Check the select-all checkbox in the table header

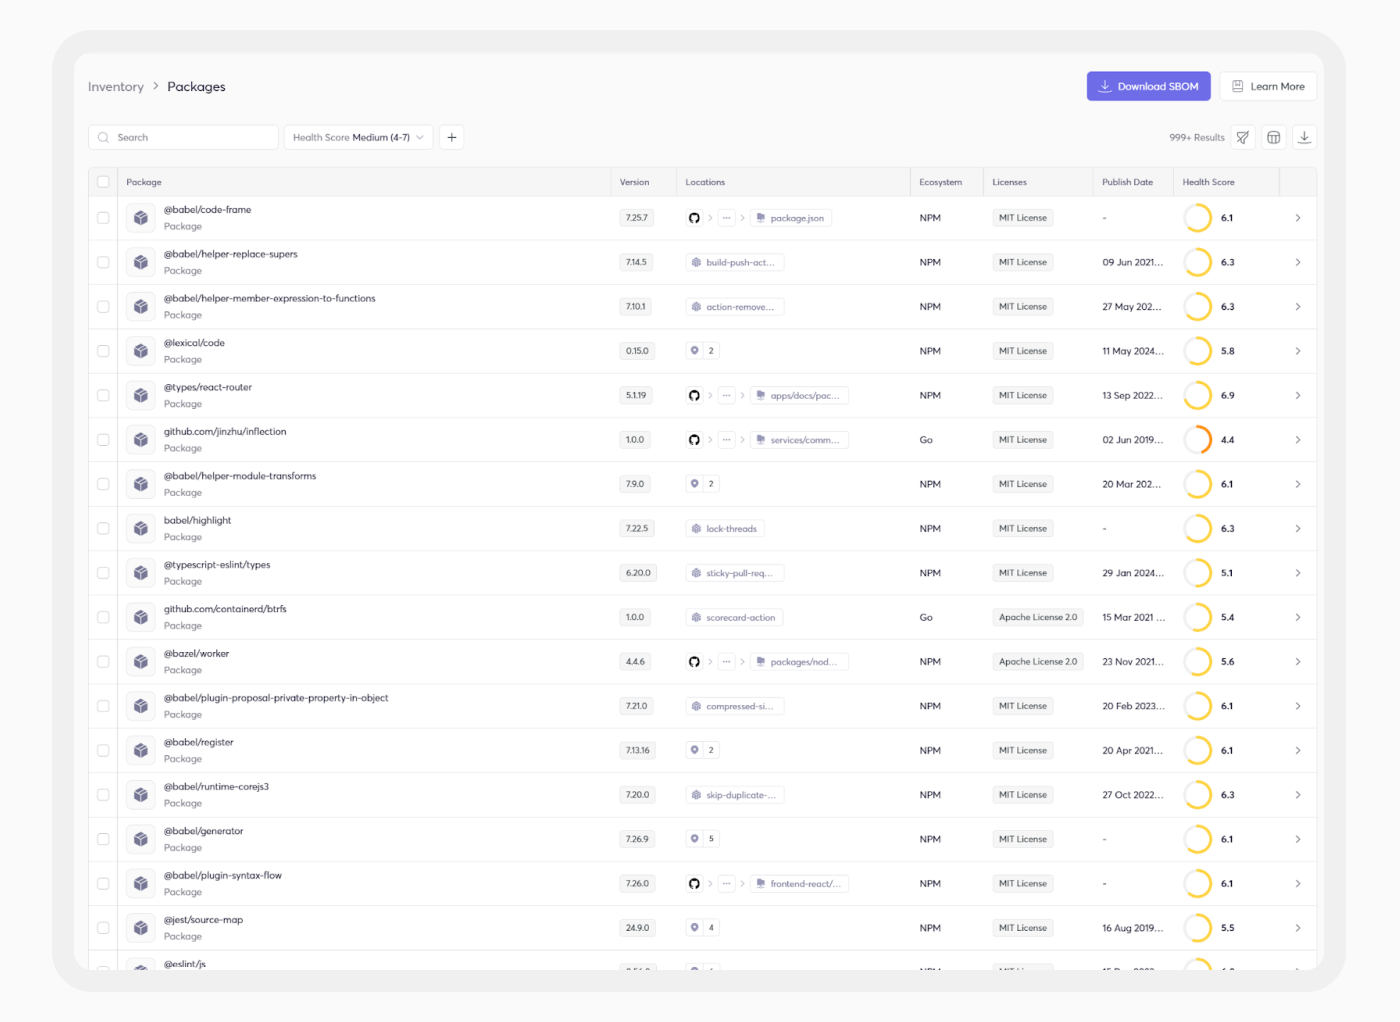pos(103,181)
